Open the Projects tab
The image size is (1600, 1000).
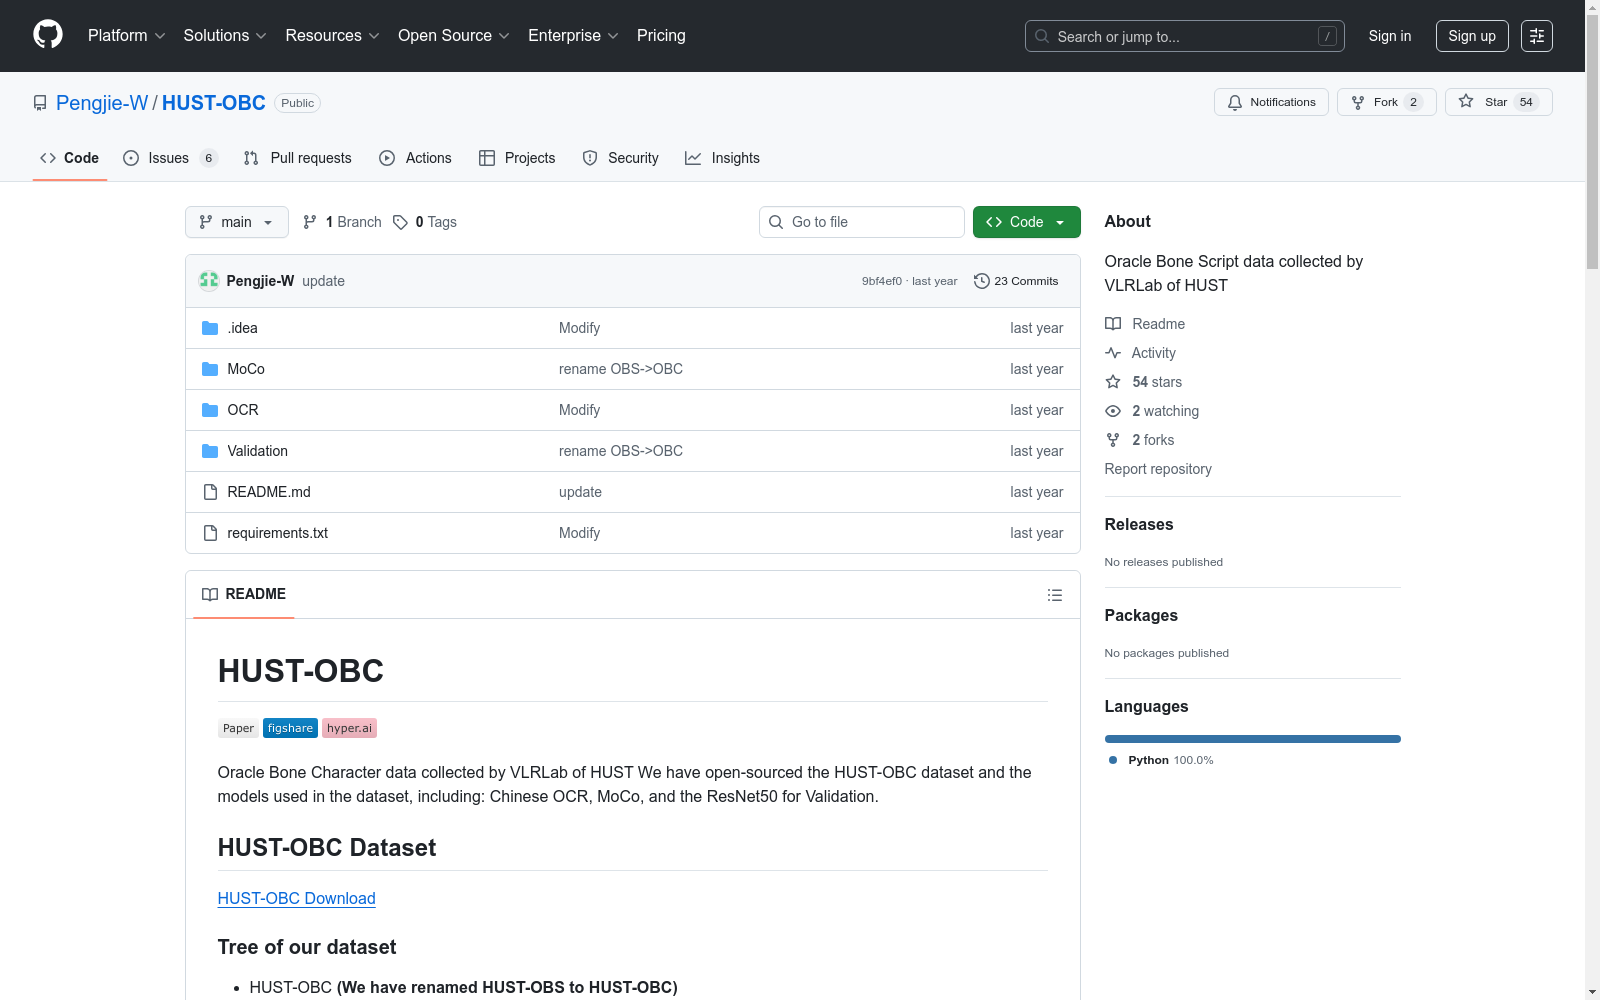coord(517,158)
